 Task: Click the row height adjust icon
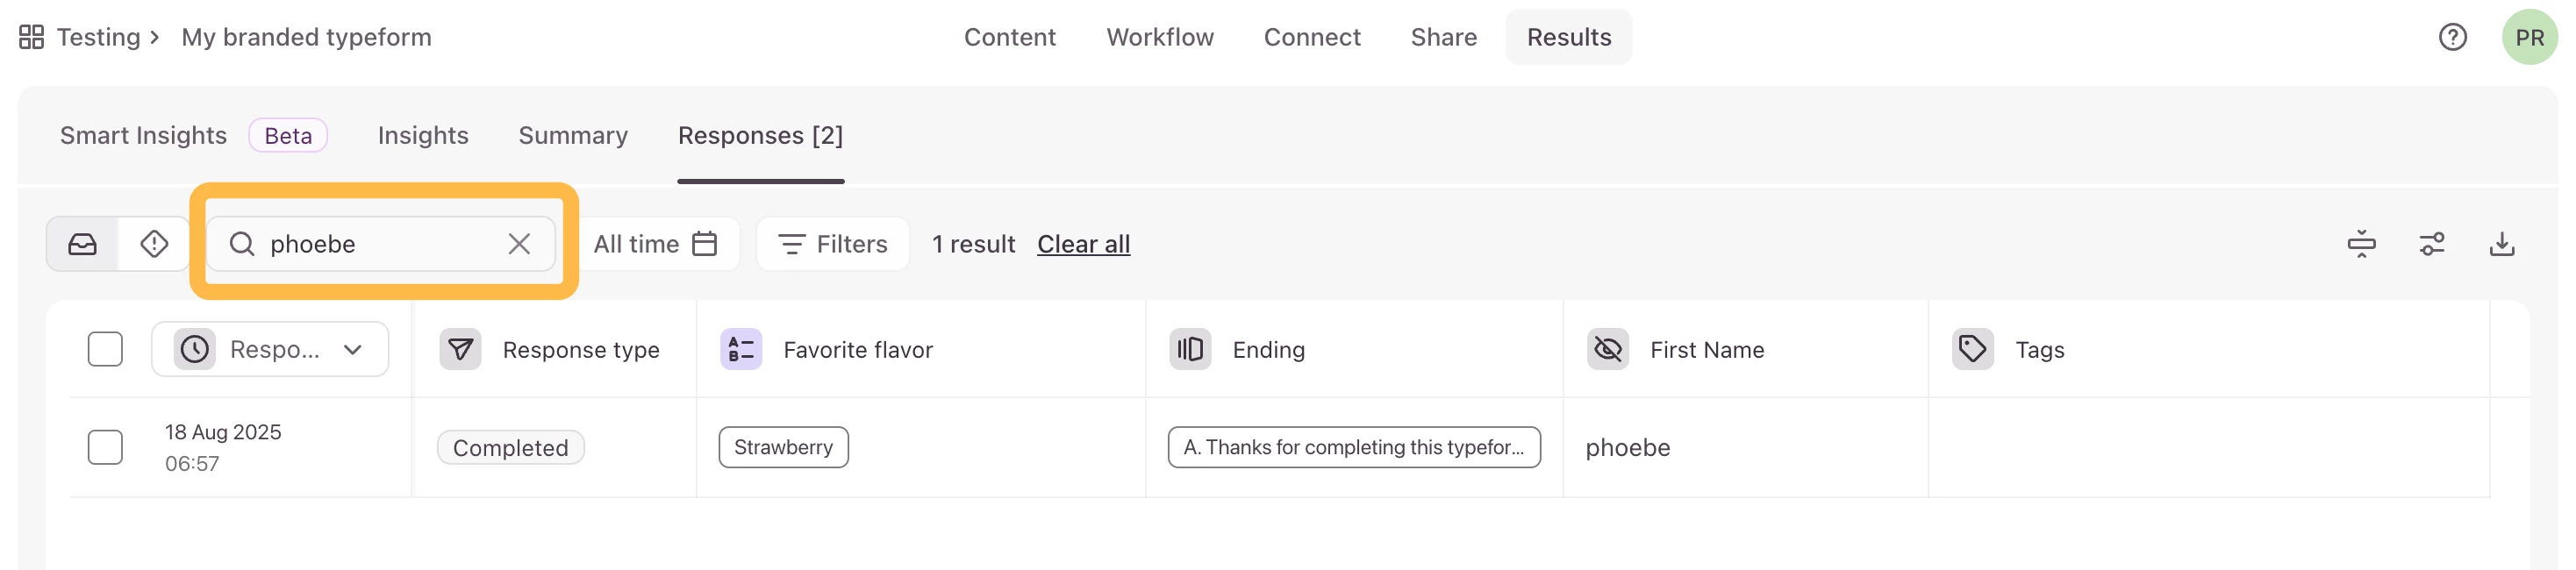coord(2361,244)
